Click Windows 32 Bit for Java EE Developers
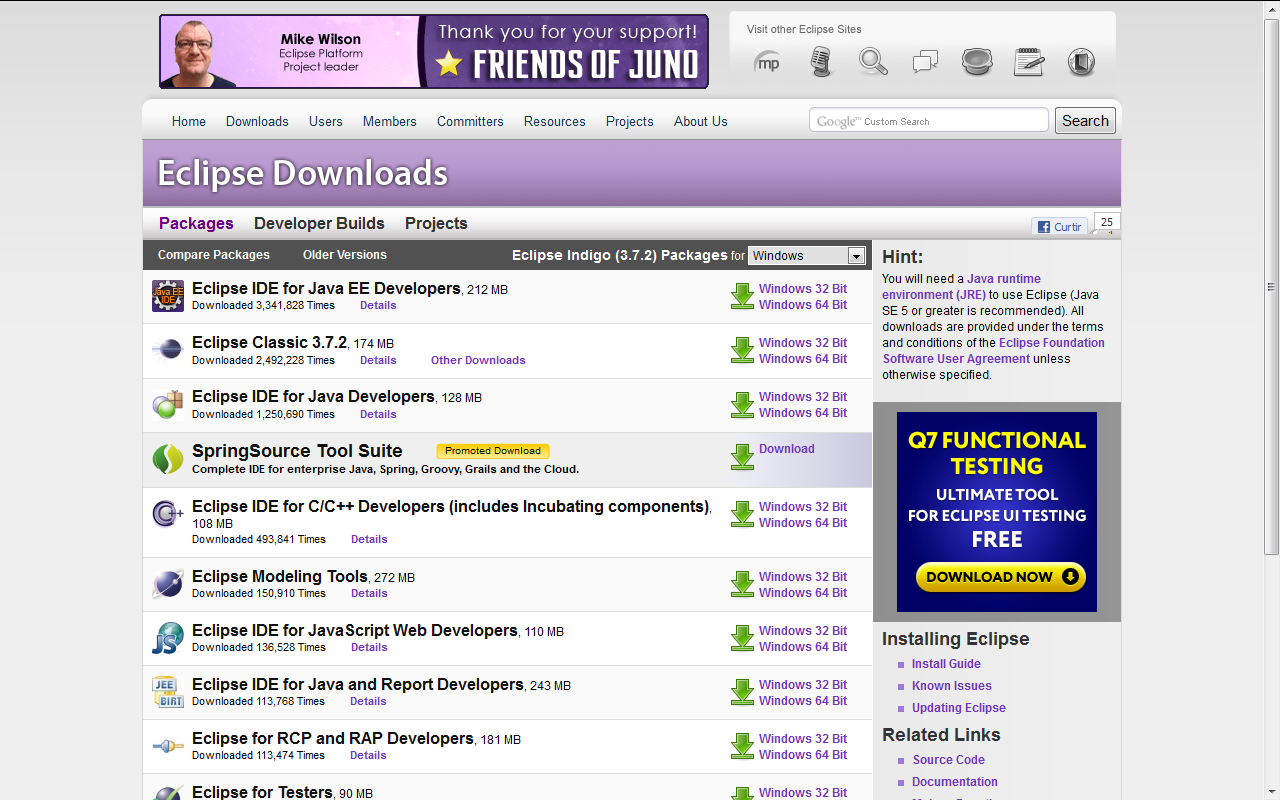Screen dimensions: 1280x800 [x=803, y=289]
